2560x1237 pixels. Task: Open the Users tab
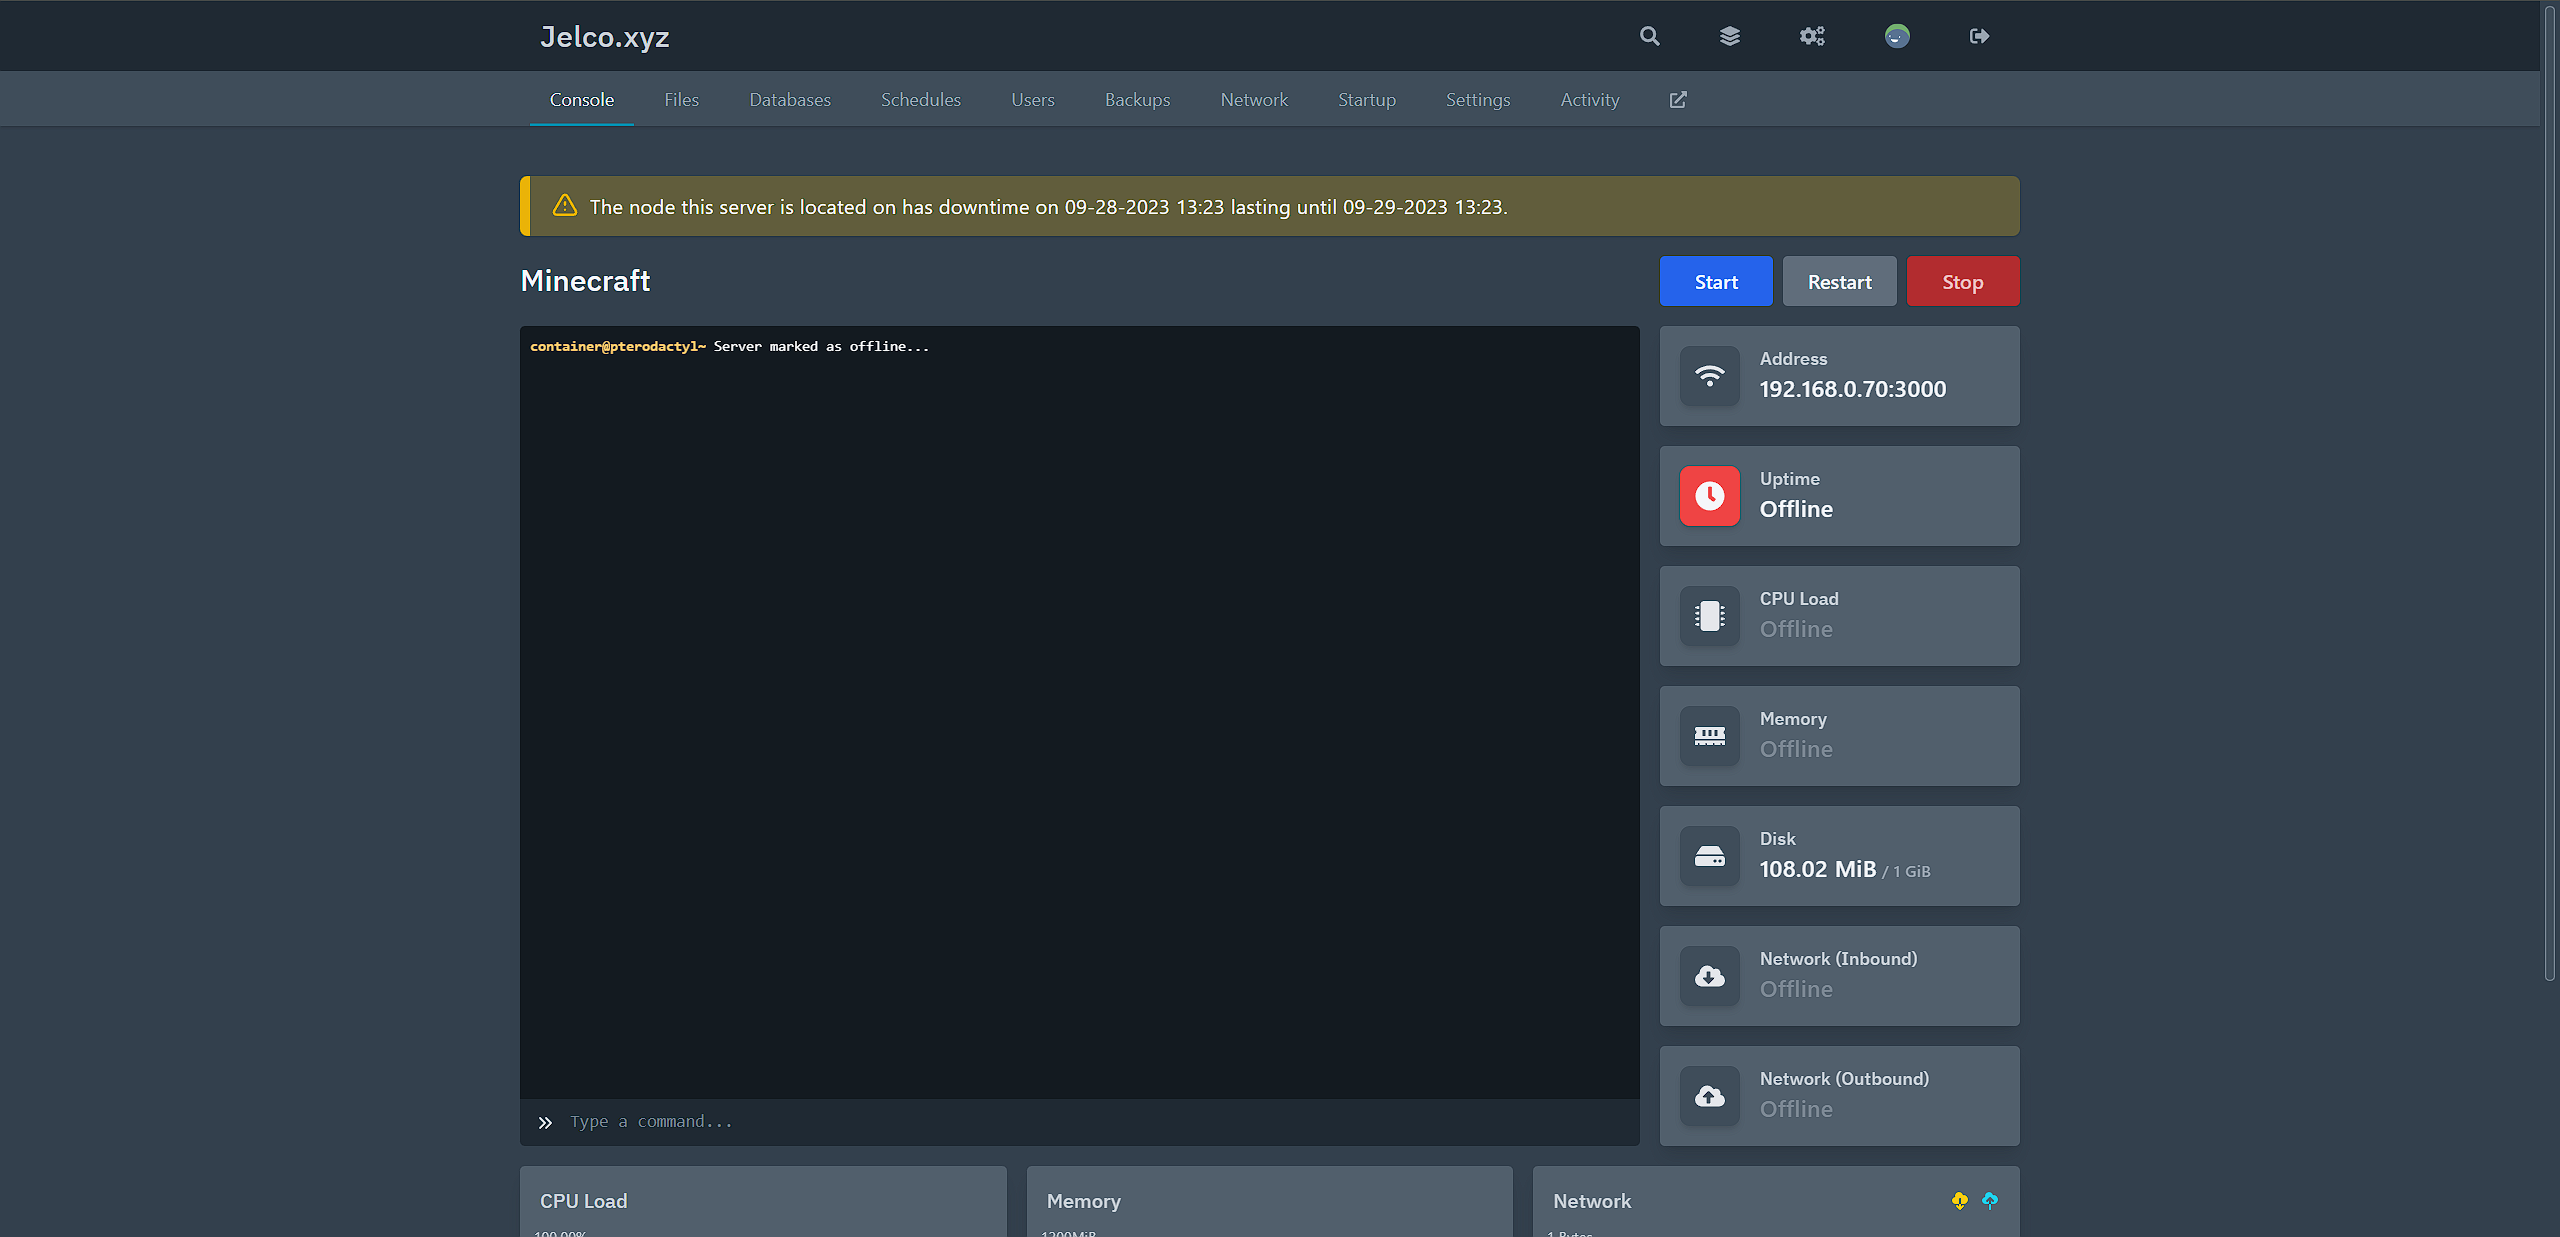pyautogui.click(x=1033, y=99)
